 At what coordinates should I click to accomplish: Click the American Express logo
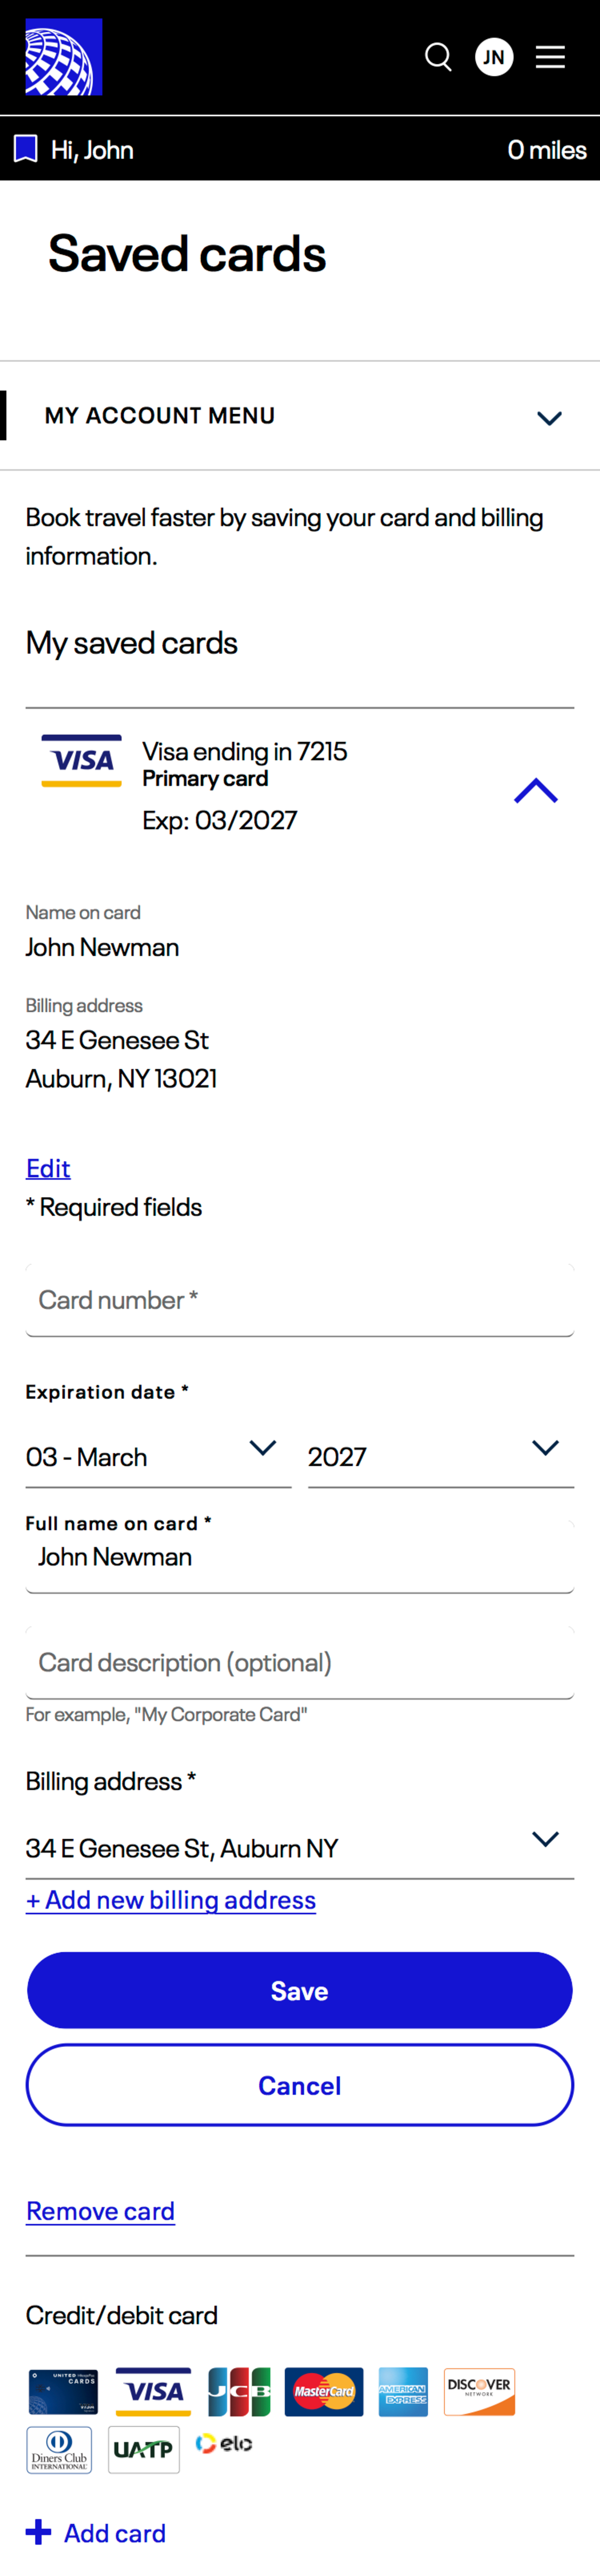[403, 2391]
